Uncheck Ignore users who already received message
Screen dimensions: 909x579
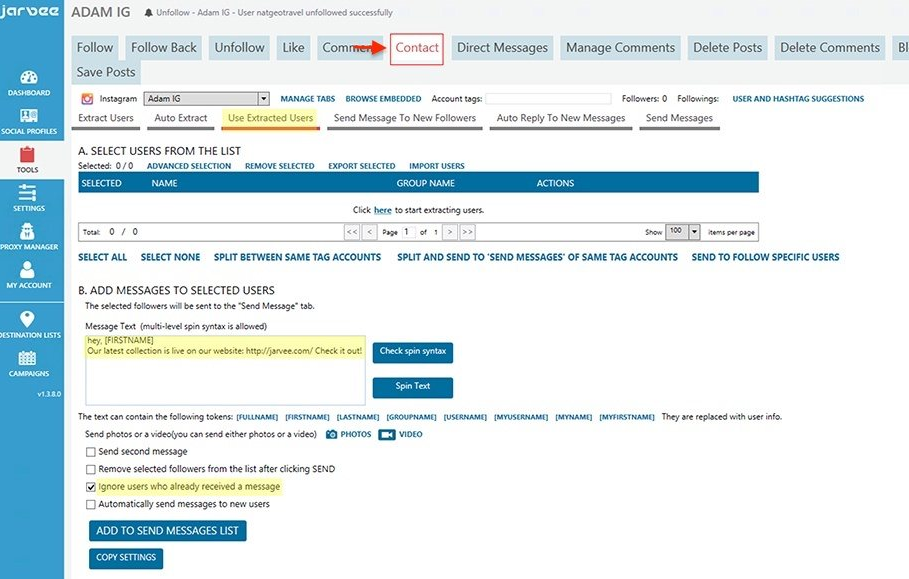click(x=90, y=487)
